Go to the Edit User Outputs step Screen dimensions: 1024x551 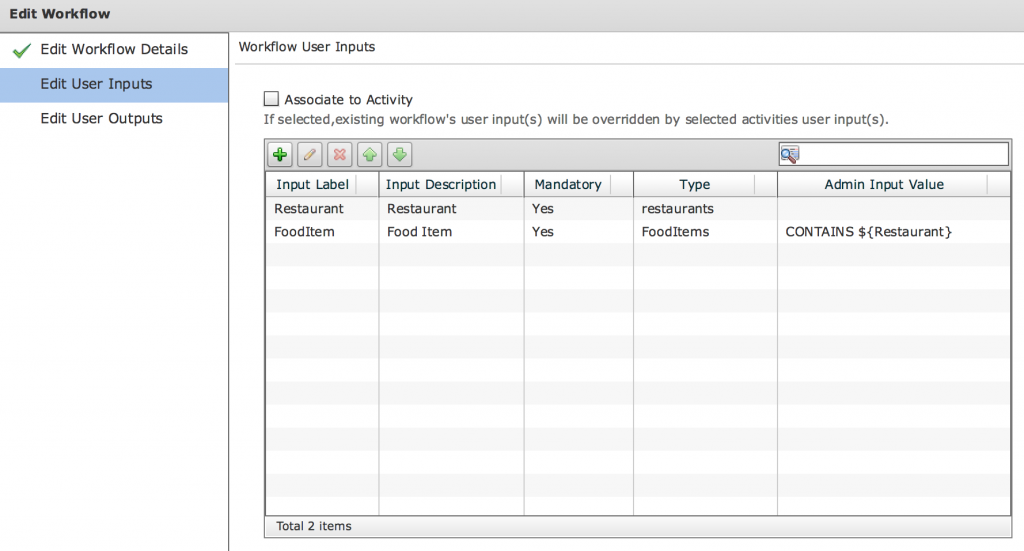(101, 118)
